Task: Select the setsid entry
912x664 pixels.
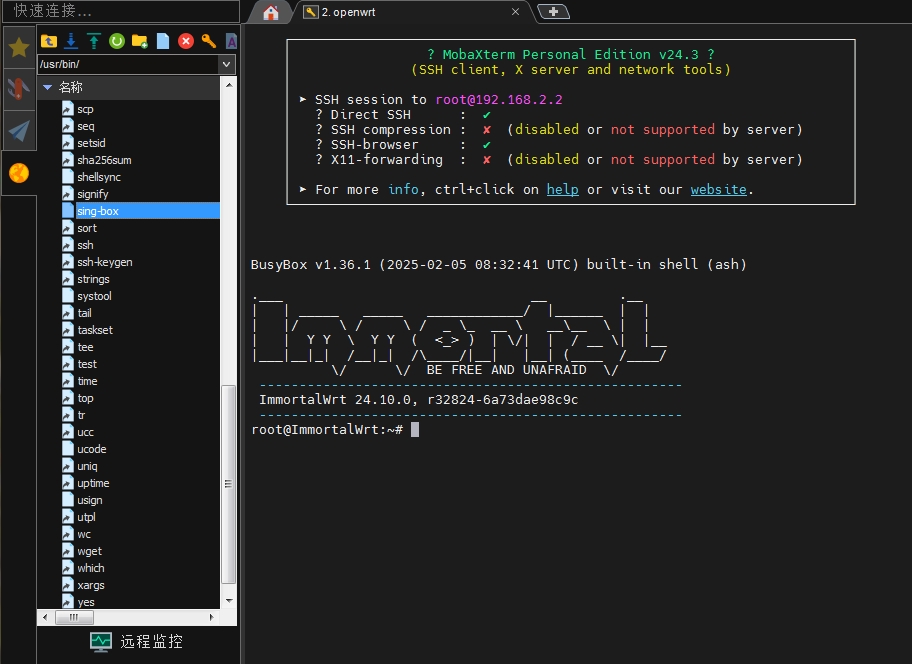Action: [x=91, y=143]
